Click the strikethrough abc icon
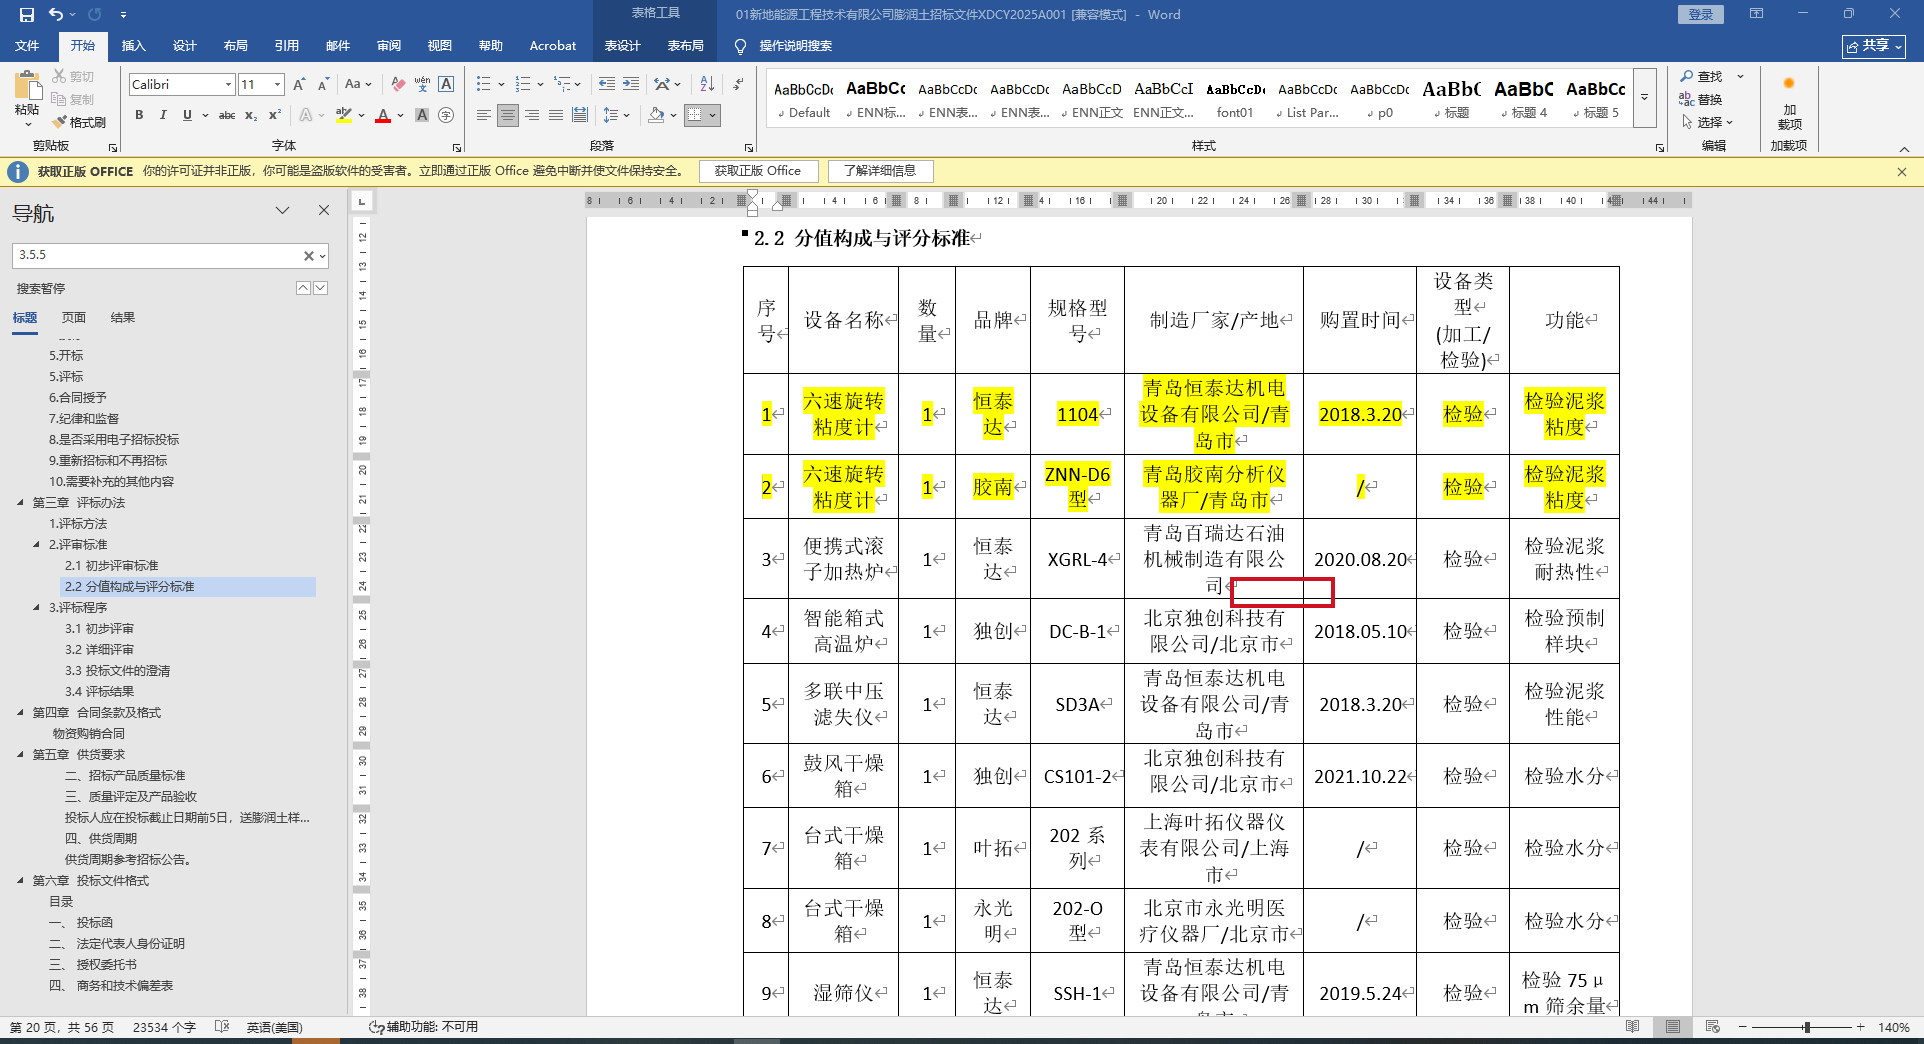This screenshot has height=1044, width=1924. point(227,116)
